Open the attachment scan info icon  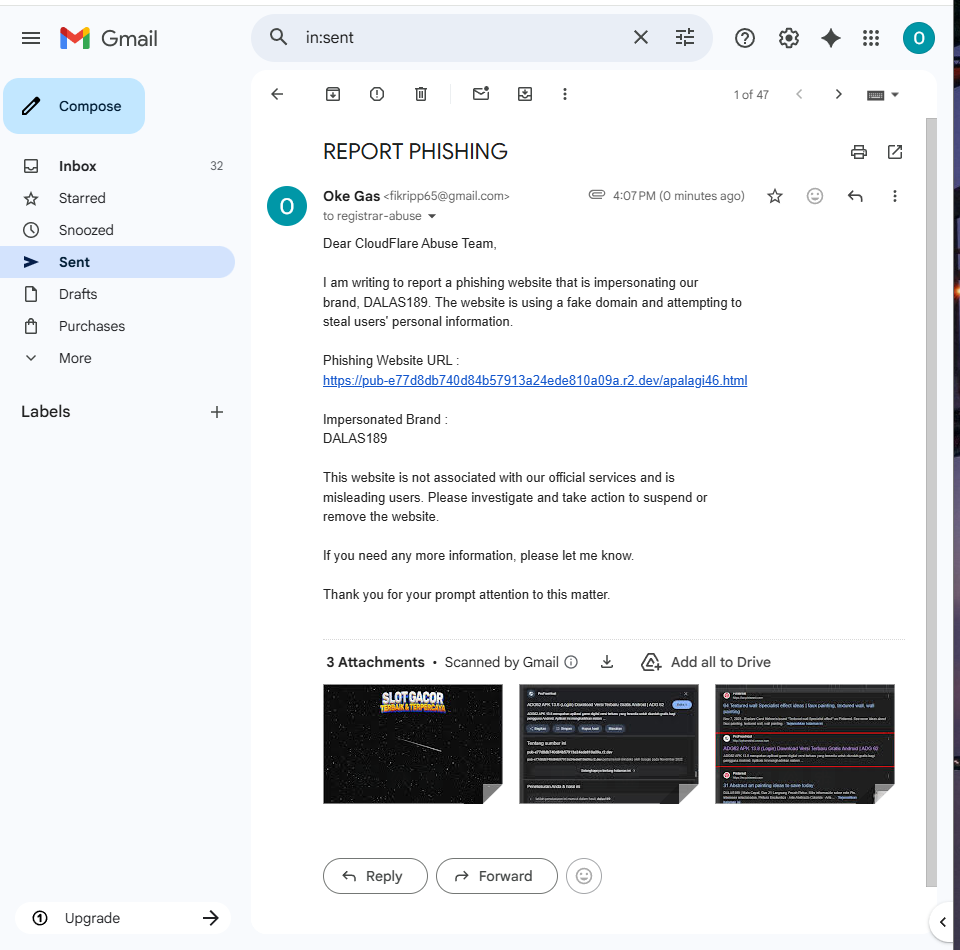(x=571, y=662)
